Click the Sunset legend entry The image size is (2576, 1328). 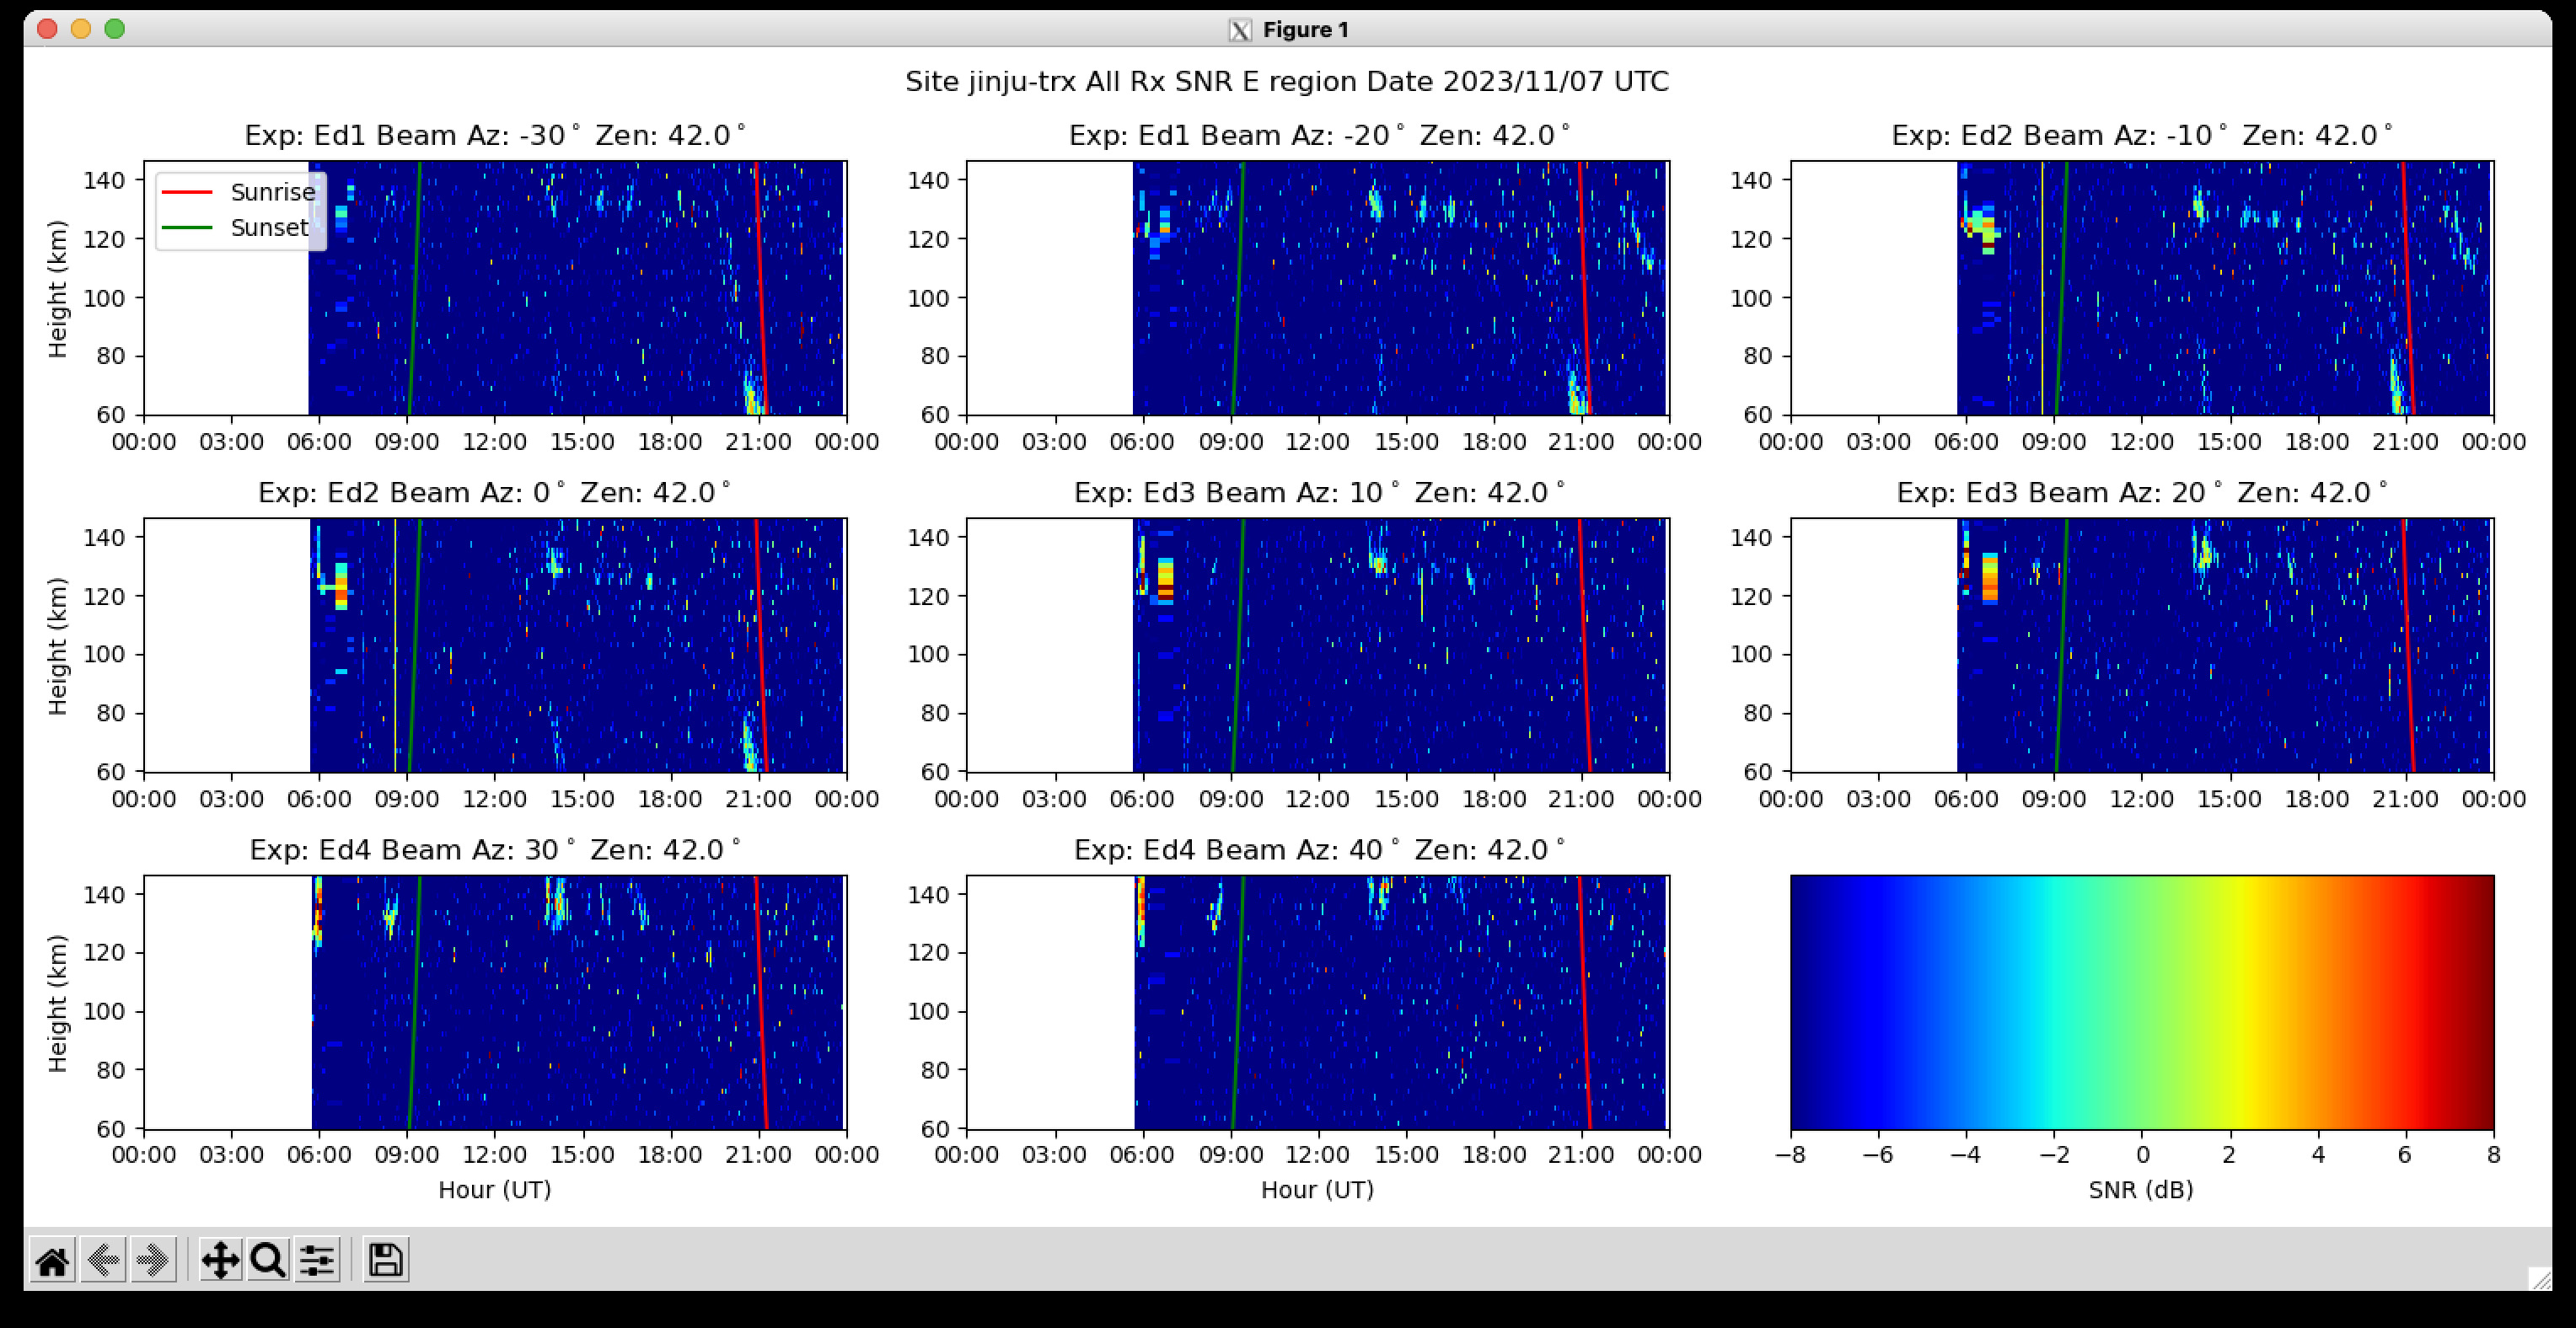tap(235, 228)
